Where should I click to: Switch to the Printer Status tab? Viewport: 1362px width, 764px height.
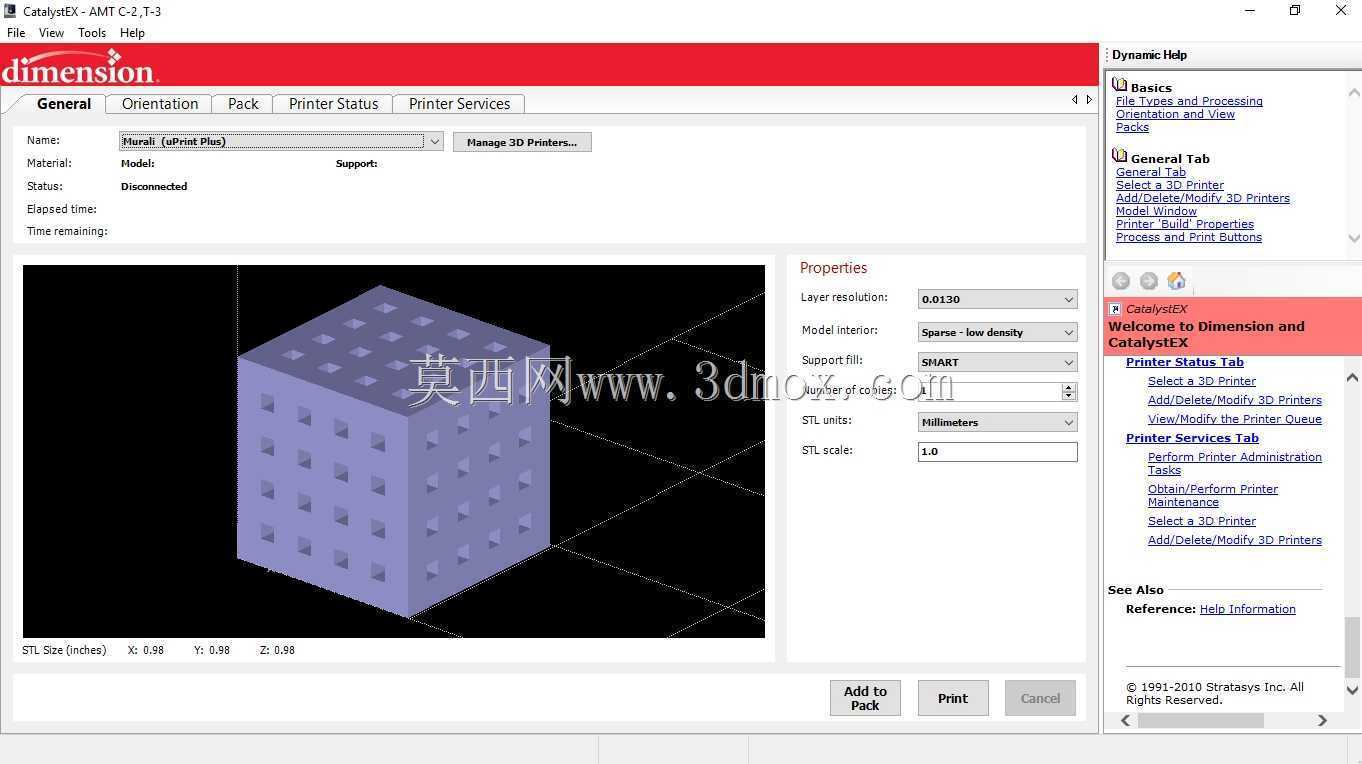click(x=333, y=104)
